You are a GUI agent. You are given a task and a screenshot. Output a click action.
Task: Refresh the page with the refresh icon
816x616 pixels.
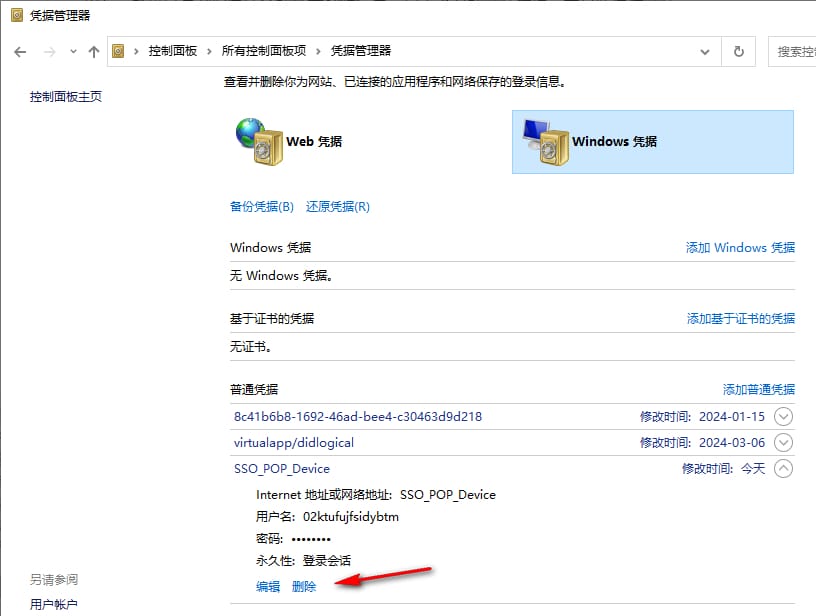pyautogui.click(x=738, y=51)
